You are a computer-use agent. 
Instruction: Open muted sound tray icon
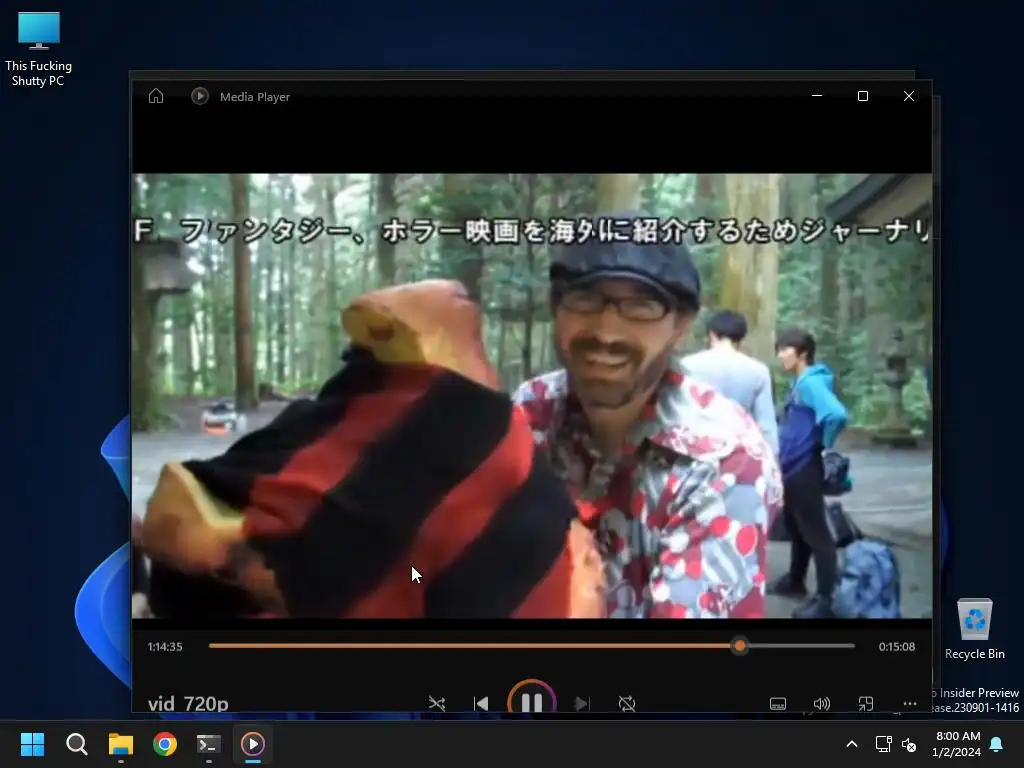908,744
